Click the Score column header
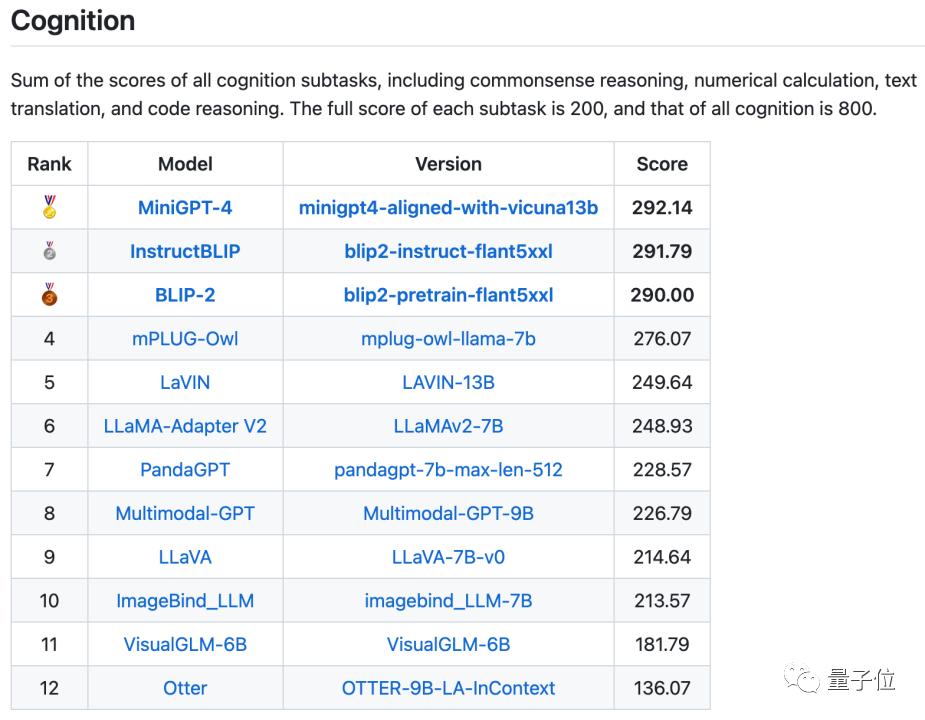This screenshot has height=720, width=925. [662, 164]
